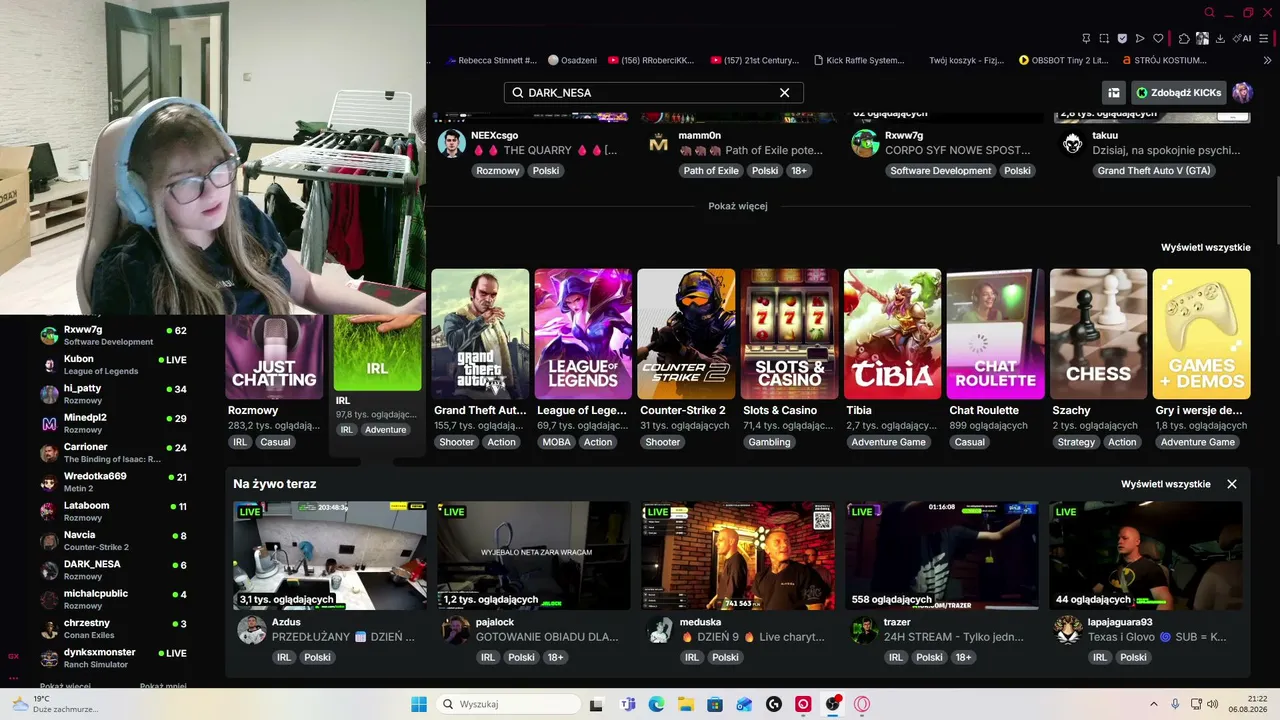This screenshot has height=720, width=1280.
Task: Select the Gambling tag under Slots & Casino
Action: [x=769, y=442]
